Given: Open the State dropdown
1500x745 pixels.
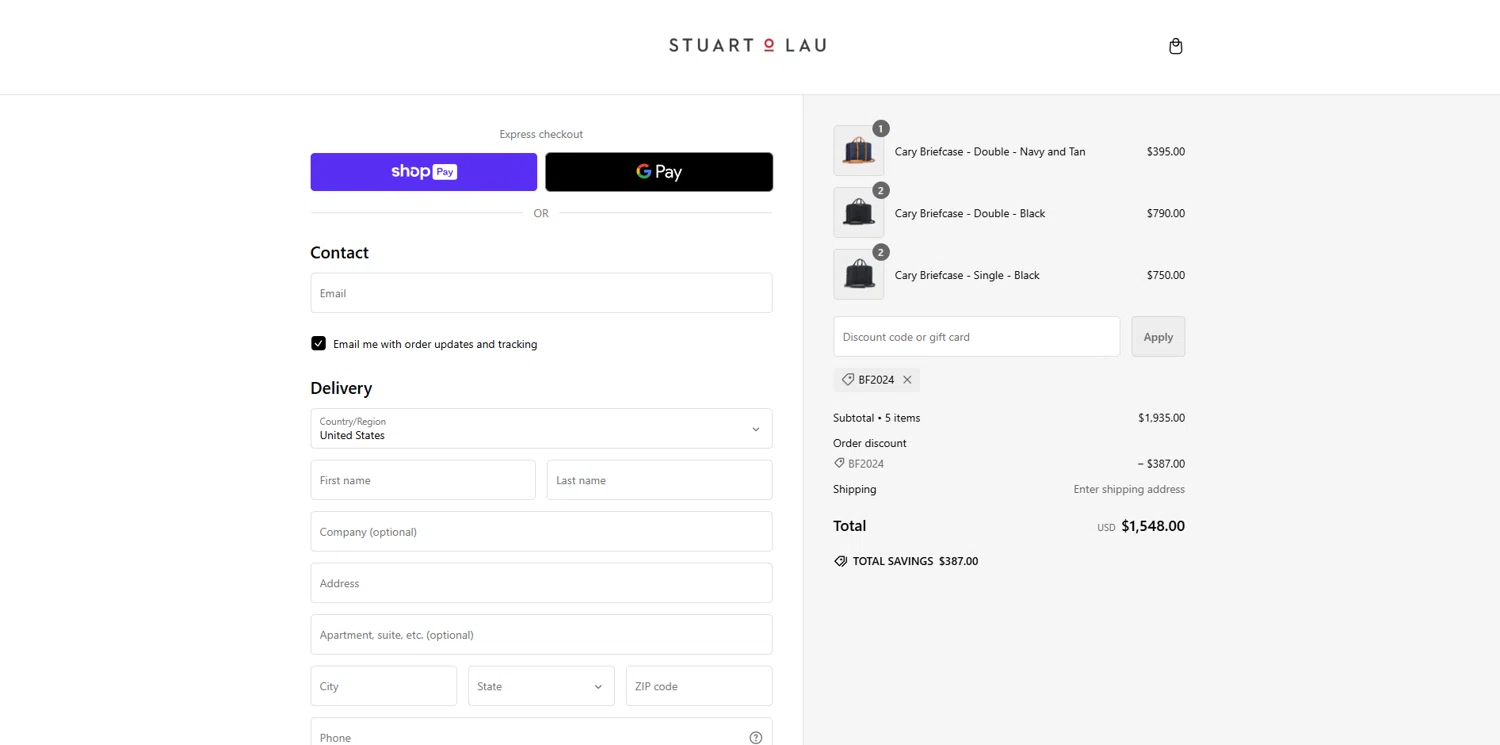Looking at the screenshot, I should tap(541, 686).
